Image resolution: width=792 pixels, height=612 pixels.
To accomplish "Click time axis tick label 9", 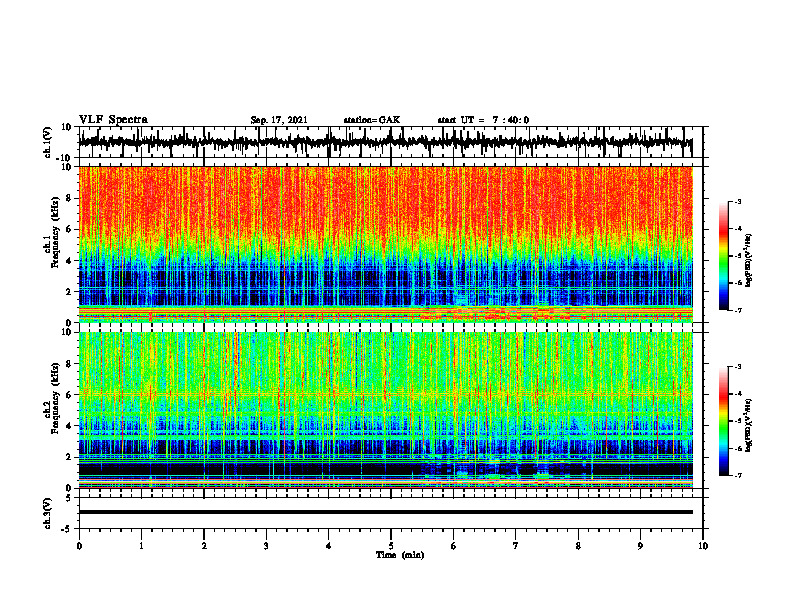I will coord(640,546).
